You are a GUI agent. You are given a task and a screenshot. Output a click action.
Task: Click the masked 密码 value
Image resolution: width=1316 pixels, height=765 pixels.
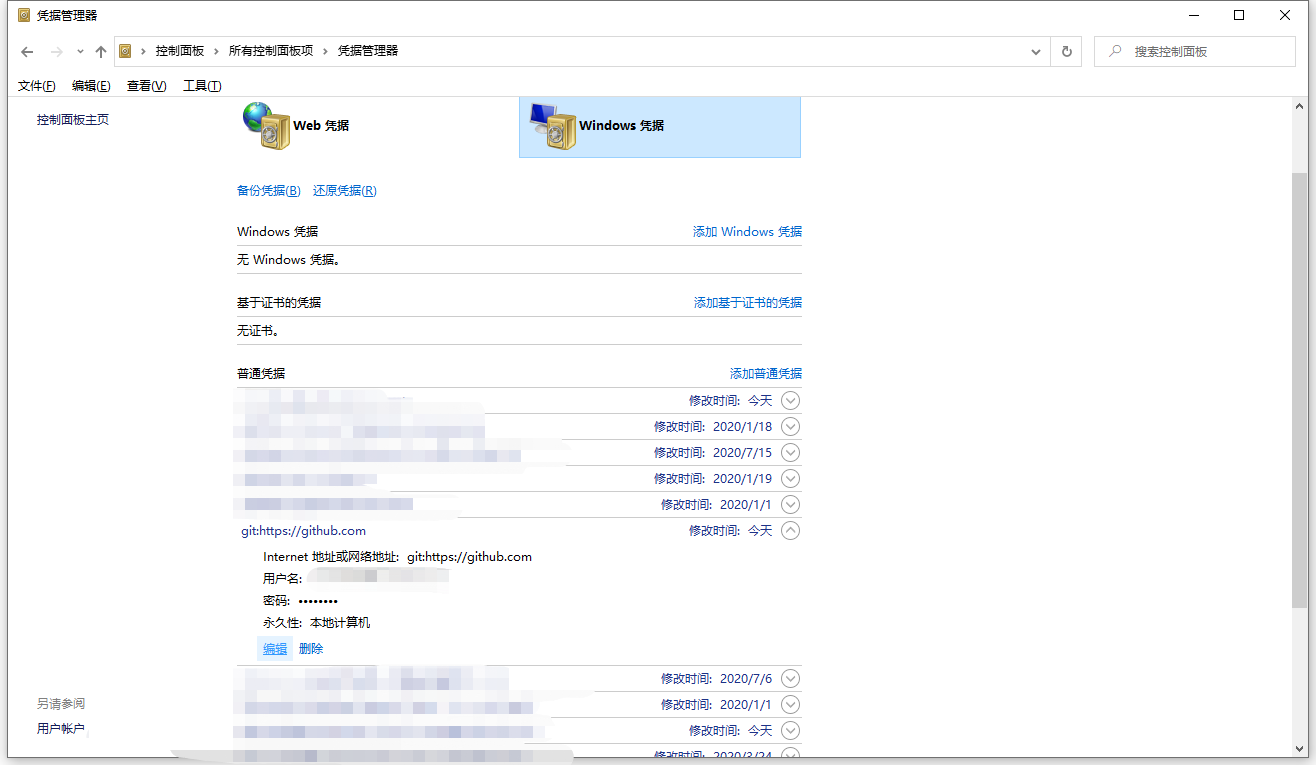[318, 601]
